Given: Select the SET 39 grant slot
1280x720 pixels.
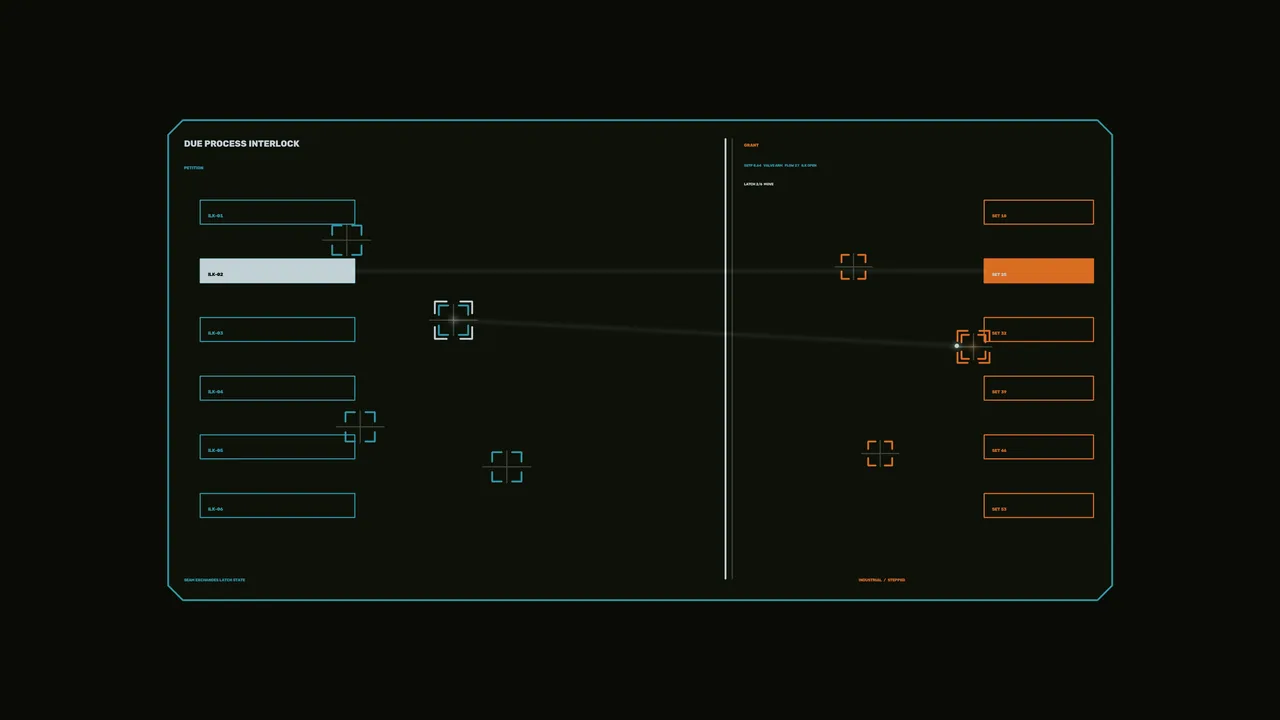Looking at the screenshot, I should (x=1038, y=388).
